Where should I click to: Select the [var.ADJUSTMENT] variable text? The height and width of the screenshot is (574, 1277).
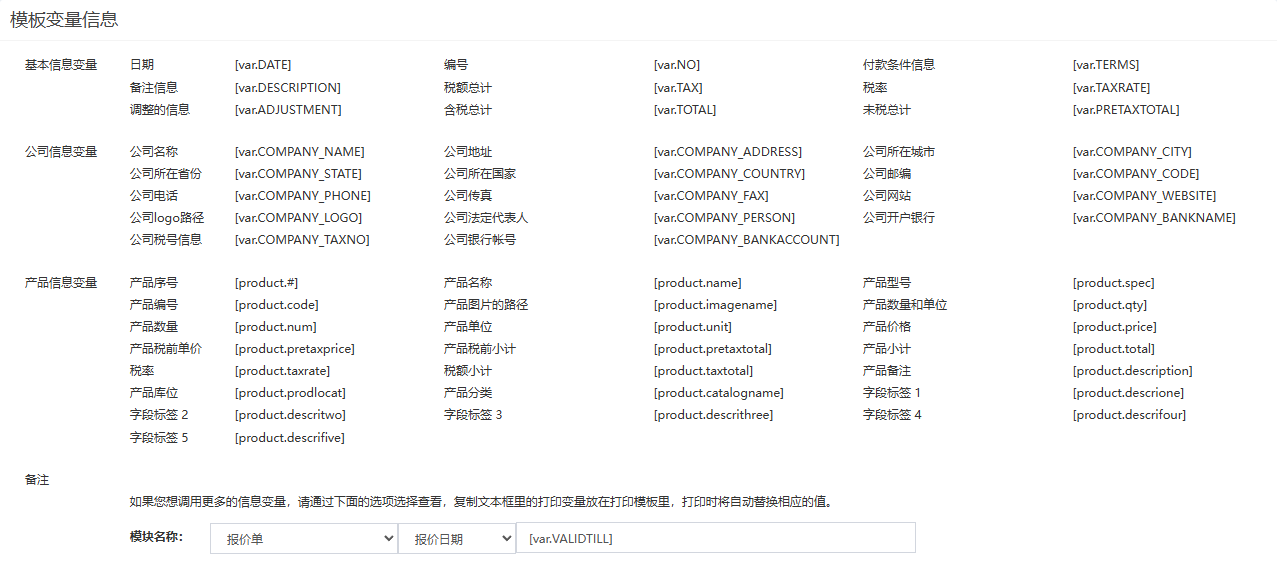288,110
